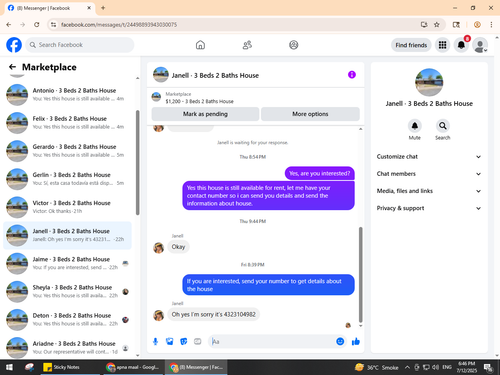This screenshot has height=375, width=500.
Task: Record a voice clip with microphone icon
Action: [155, 341]
